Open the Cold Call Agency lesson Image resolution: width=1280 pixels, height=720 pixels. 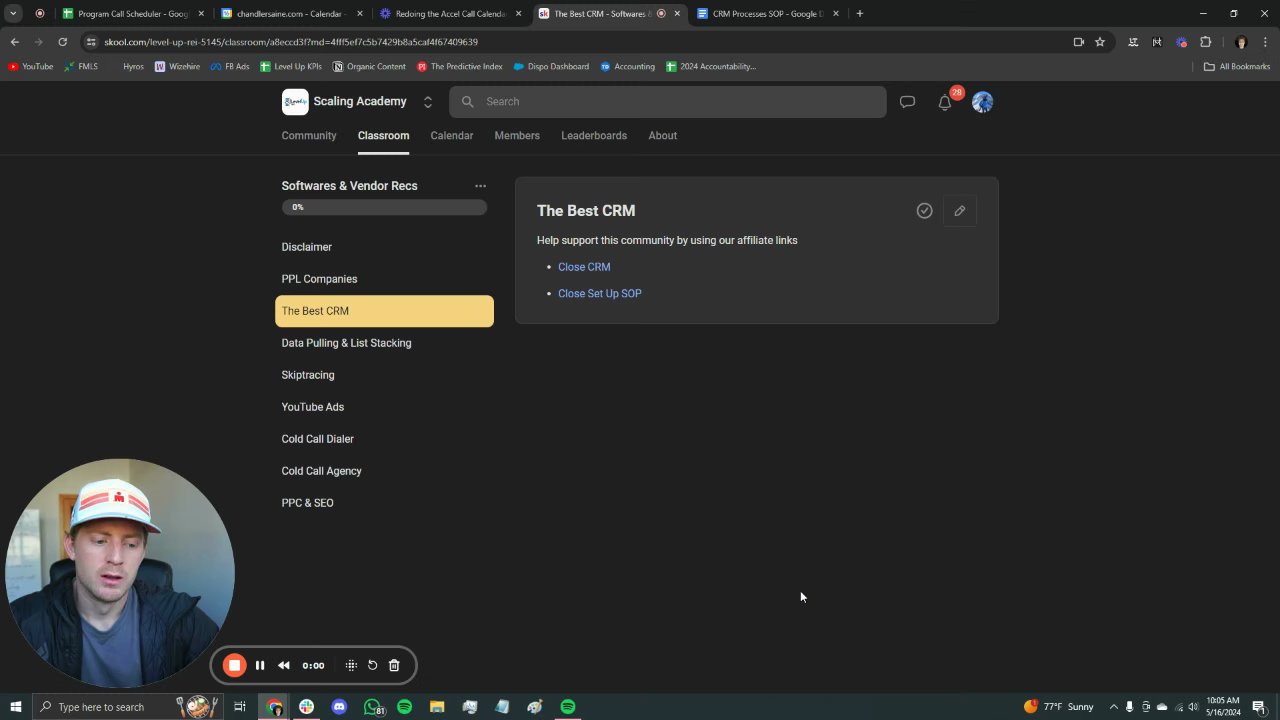pos(384,471)
